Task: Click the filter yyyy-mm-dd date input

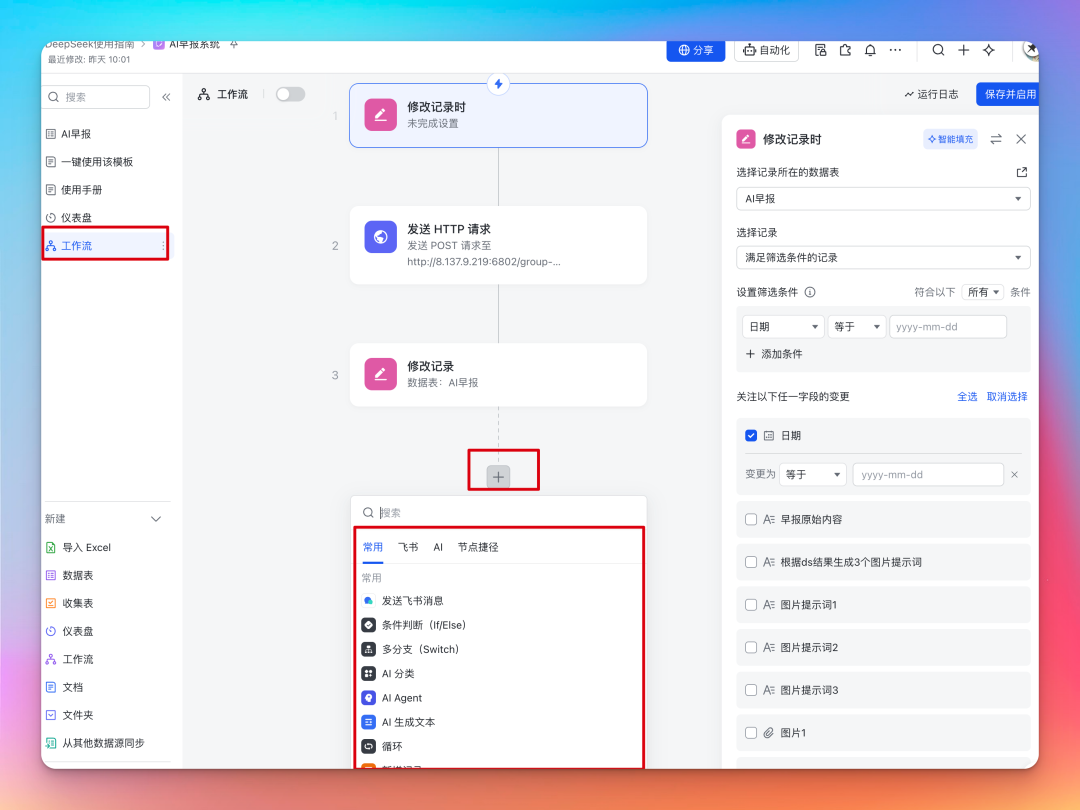Action: [x=948, y=326]
